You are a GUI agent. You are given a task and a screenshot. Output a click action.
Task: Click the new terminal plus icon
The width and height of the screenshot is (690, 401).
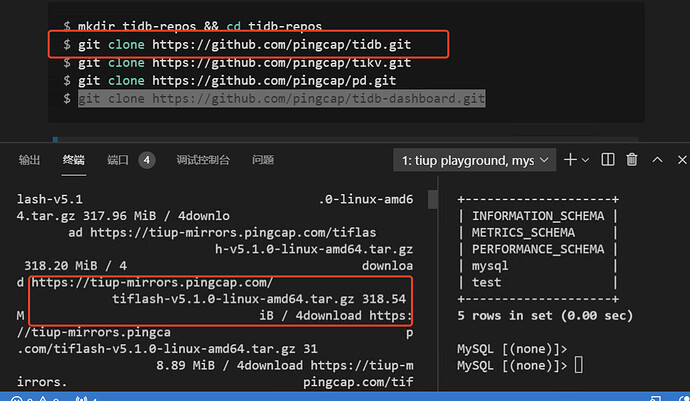(x=570, y=160)
